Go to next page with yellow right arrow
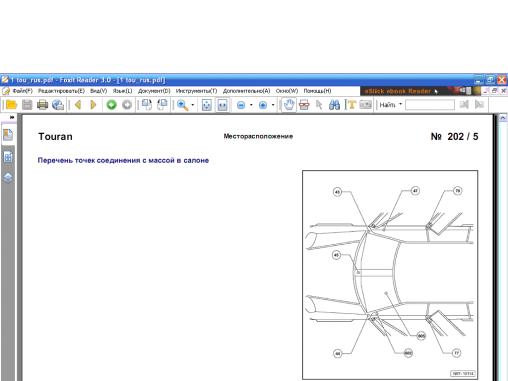 [93, 105]
